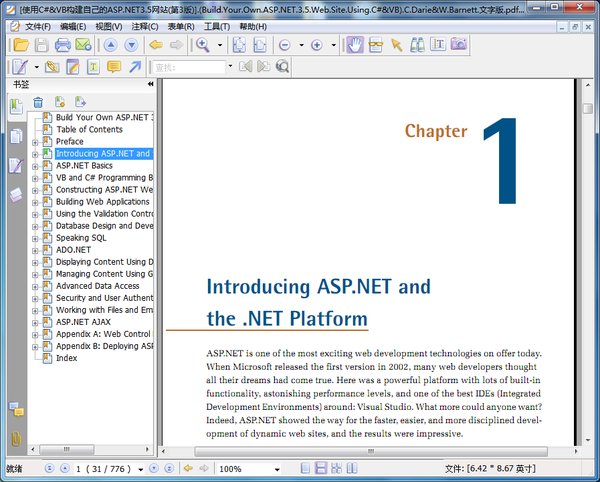The height and width of the screenshot is (482, 600).
Task: Open the 编辑(E) menu
Action: 73,27
